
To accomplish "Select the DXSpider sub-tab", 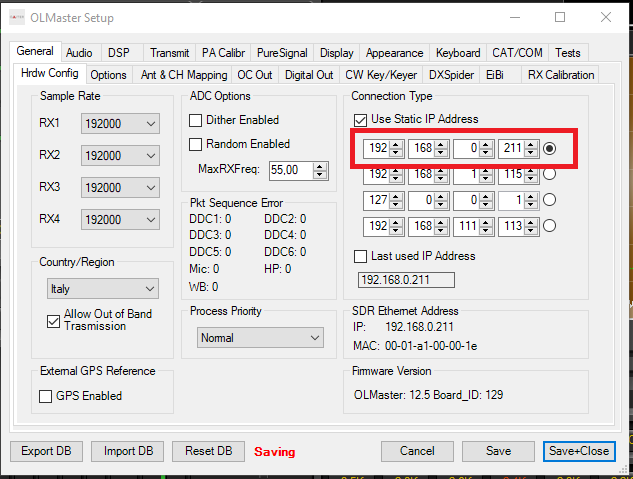I will [x=451, y=75].
